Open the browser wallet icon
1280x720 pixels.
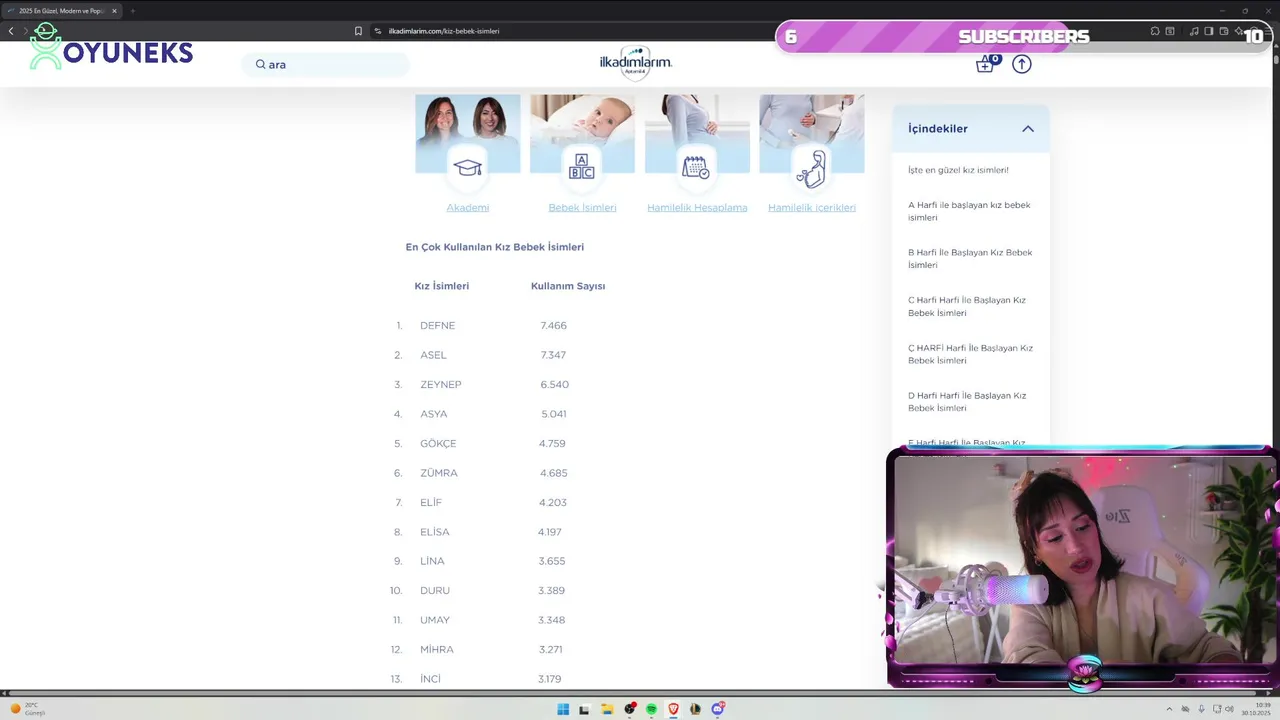tap(1223, 31)
